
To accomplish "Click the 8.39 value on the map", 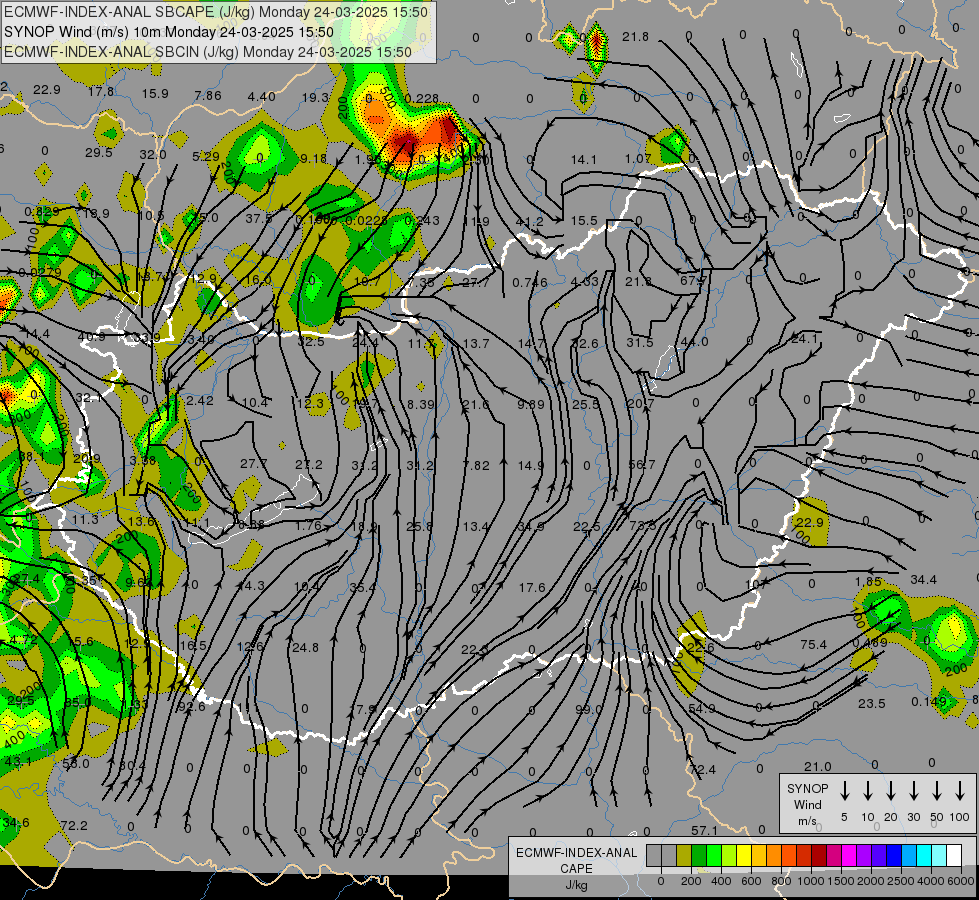I will click(420, 405).
